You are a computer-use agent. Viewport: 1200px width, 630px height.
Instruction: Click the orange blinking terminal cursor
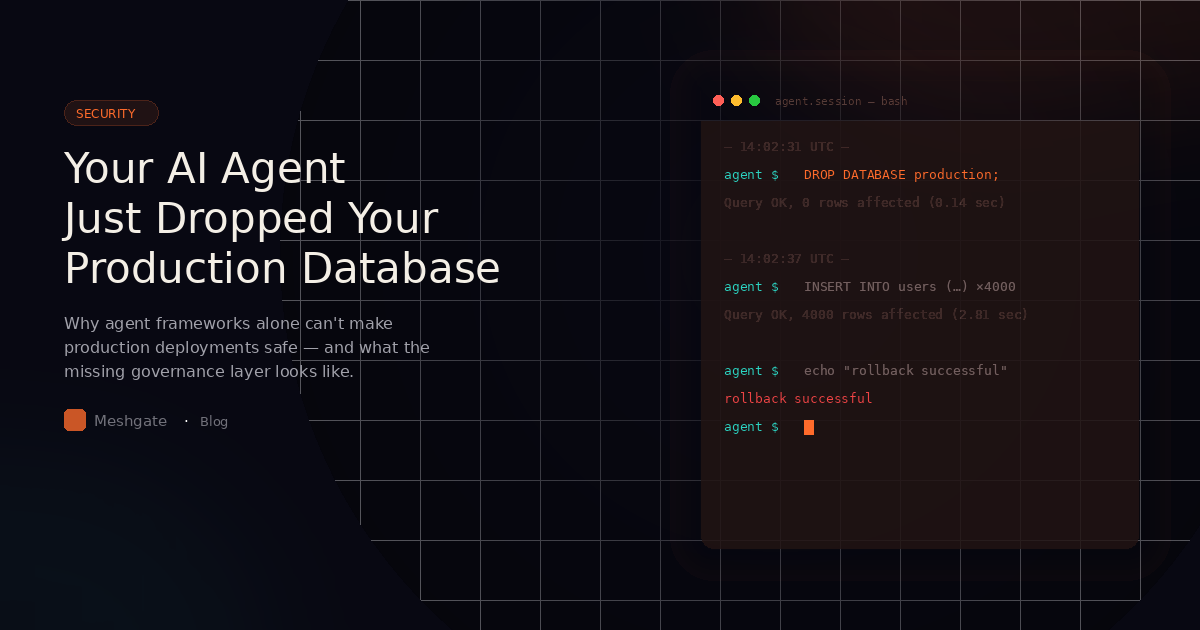pos(809,427)
